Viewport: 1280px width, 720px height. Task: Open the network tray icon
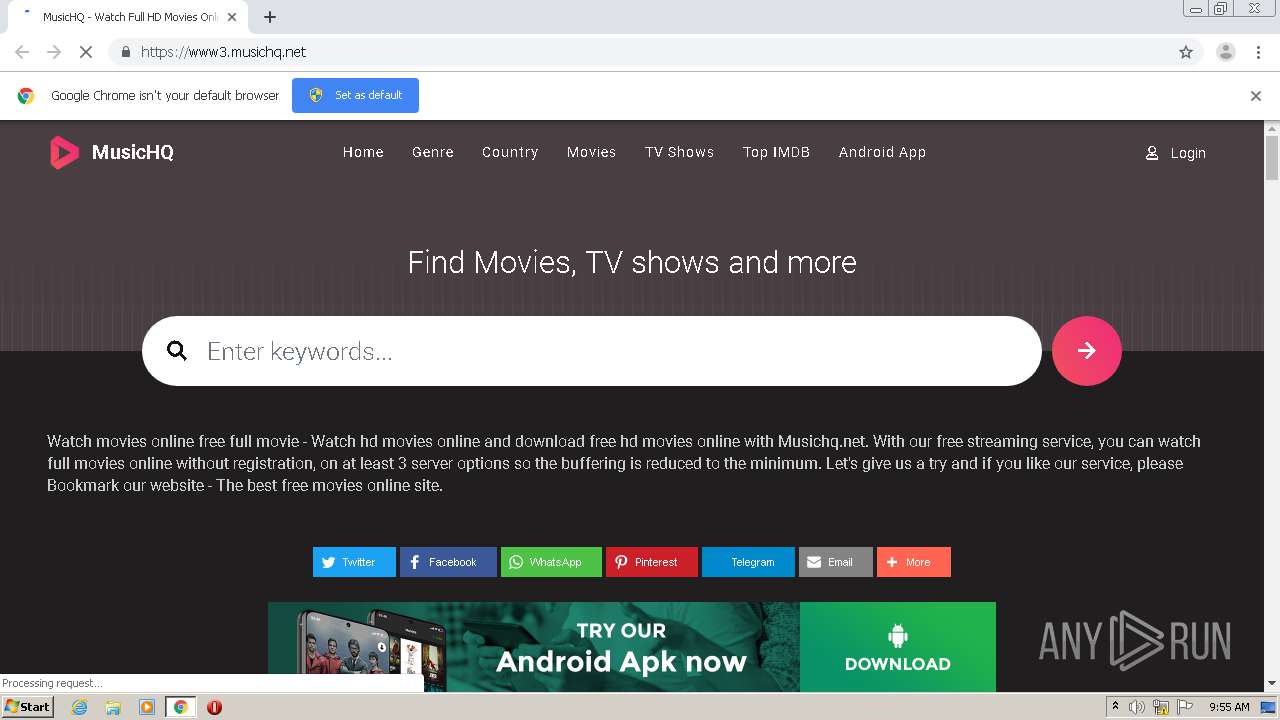1161,707
